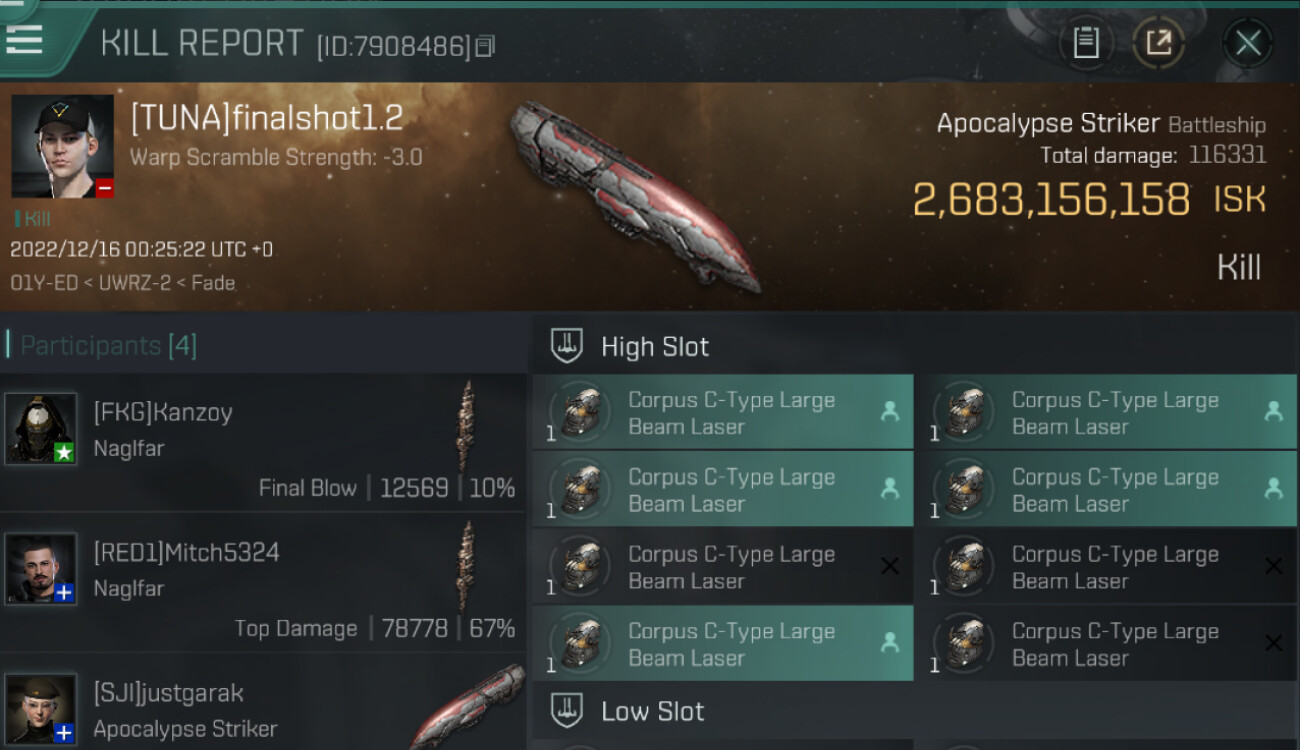Click the share kill report icon
Image resolution: width=1300 pixels, height=750 pixels.
click(x=1158, y=43)
